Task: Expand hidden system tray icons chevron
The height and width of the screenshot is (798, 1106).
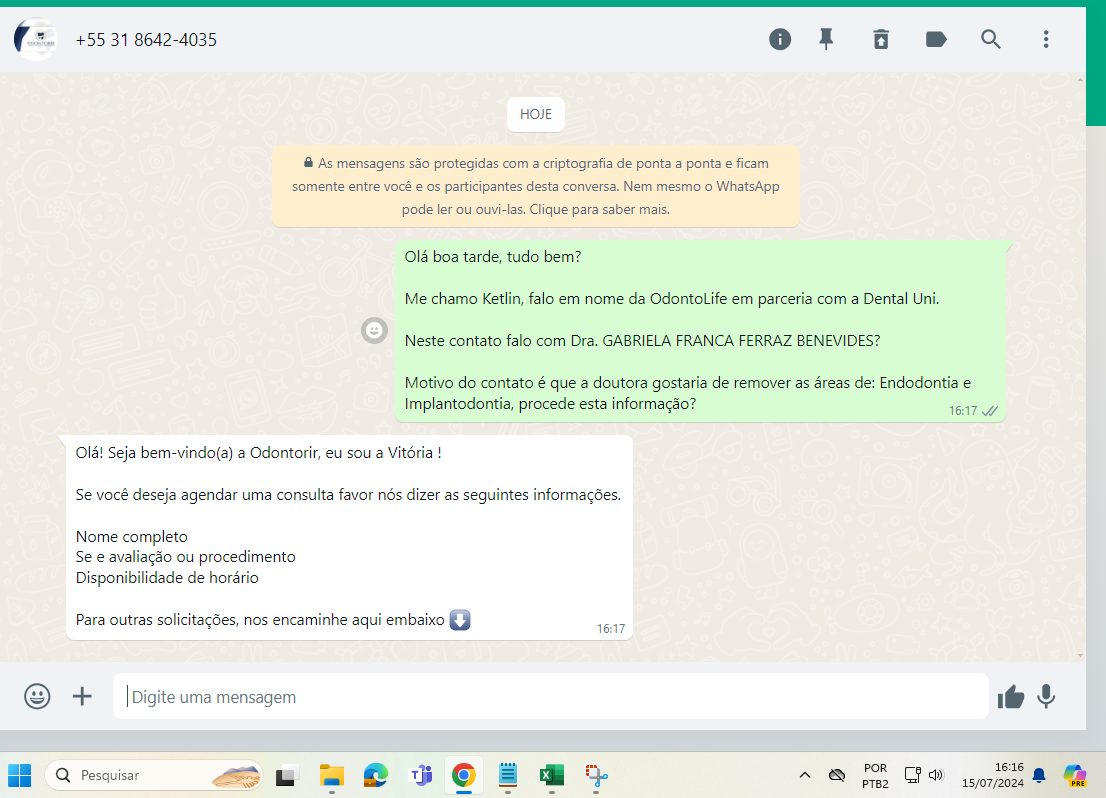Action: point(805,775)
